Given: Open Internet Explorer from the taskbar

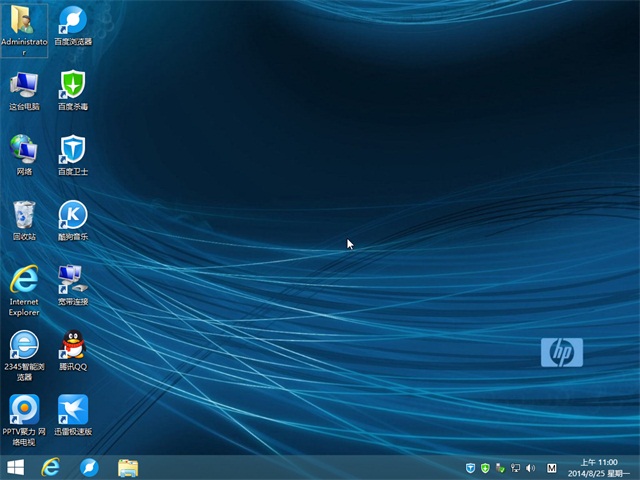Looking at the screenshot, I should pos(51,467).
